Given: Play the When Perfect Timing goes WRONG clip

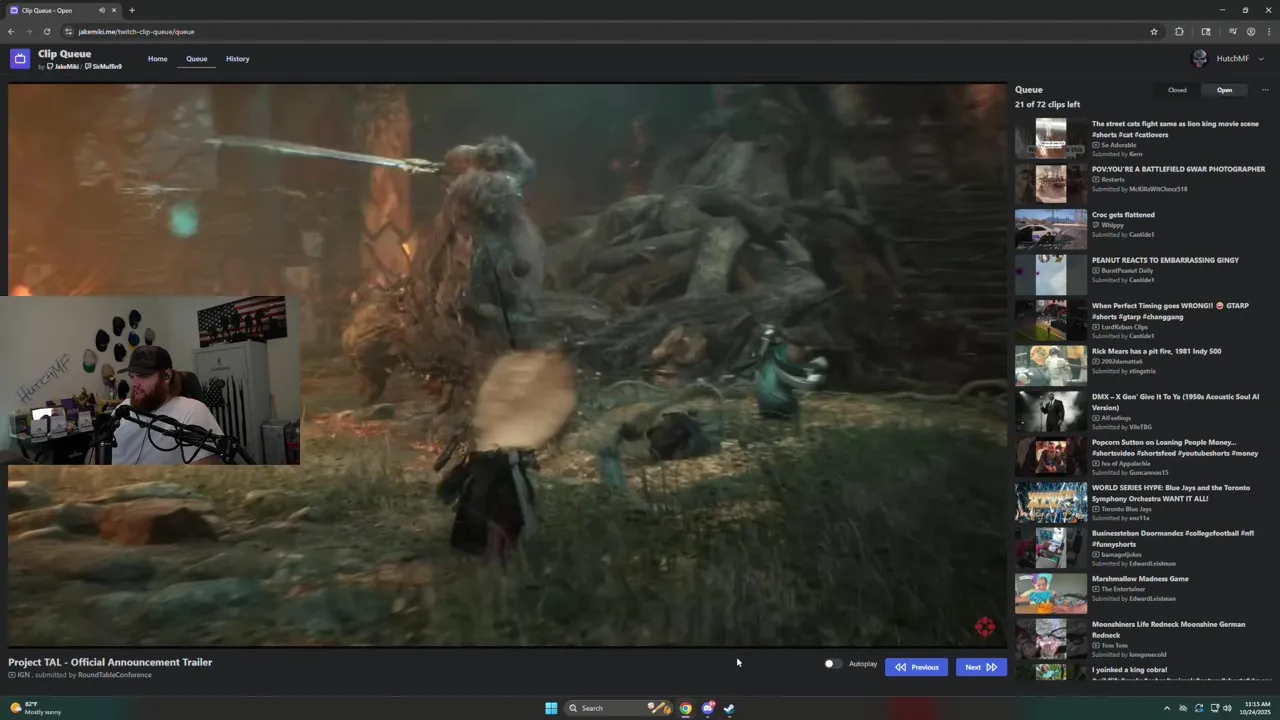Looking at the screenshot, I should coord(1140,320).
